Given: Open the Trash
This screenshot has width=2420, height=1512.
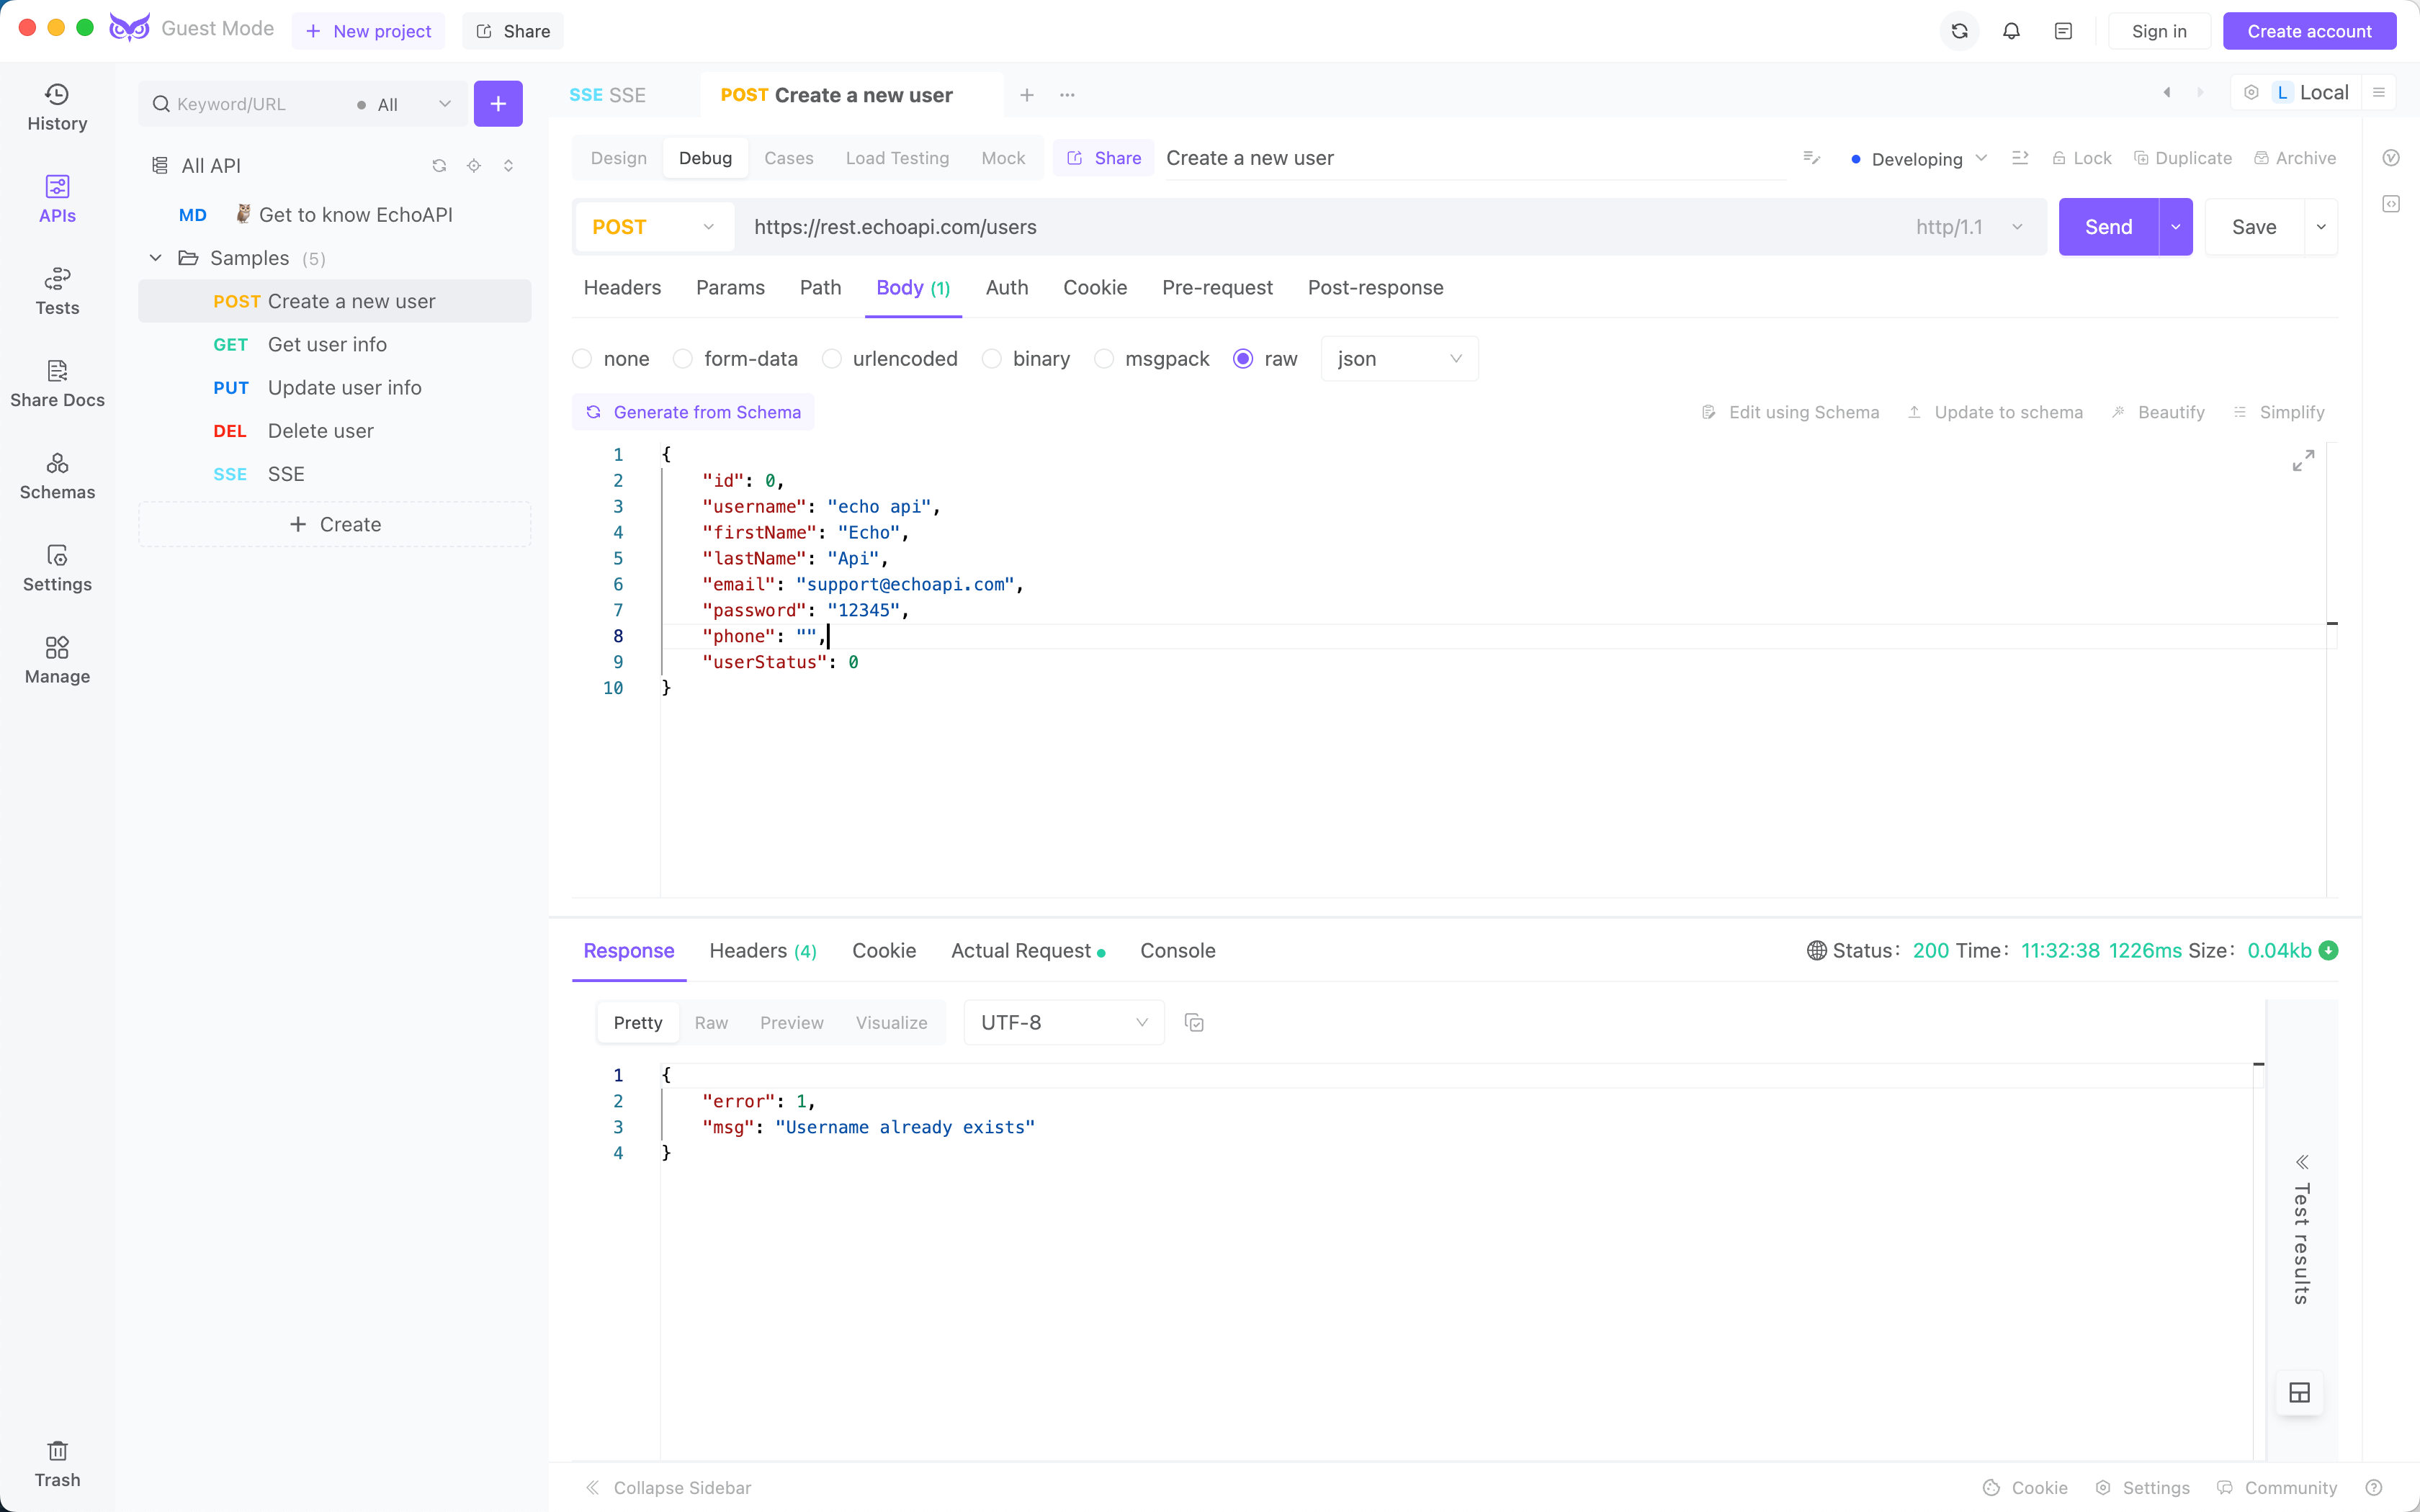Looking at the screenshot, I should coord(57,1464).
